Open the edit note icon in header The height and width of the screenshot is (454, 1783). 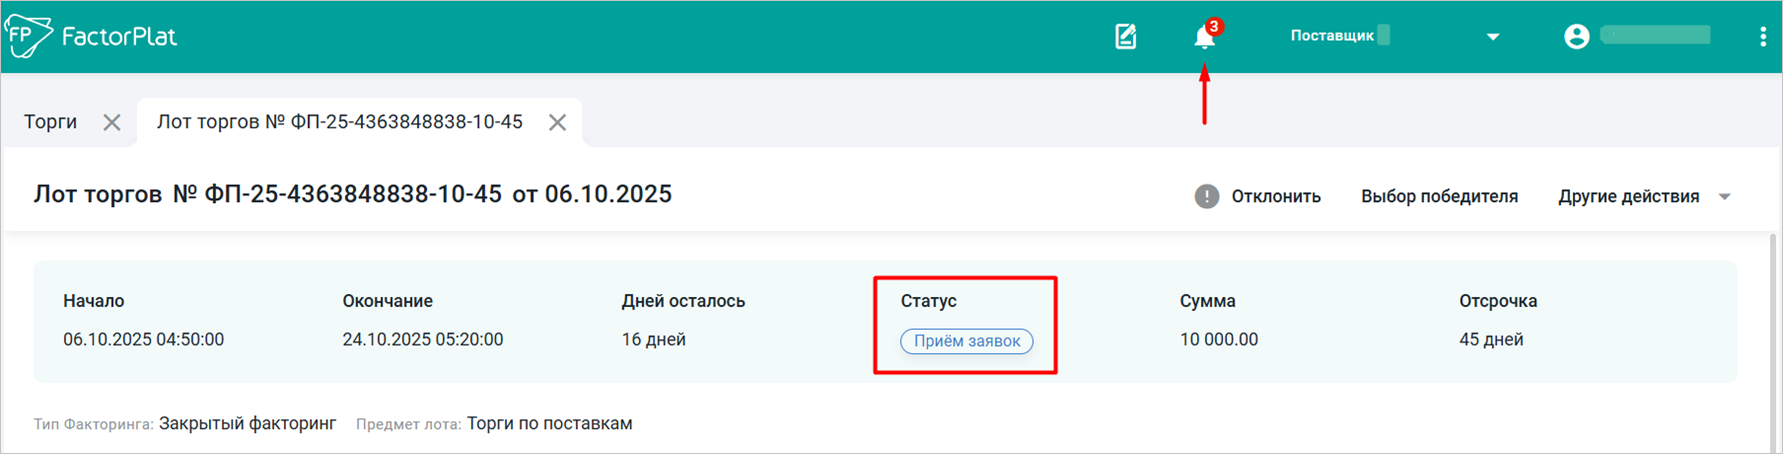pyautogui.click(x=1126, y=37)
